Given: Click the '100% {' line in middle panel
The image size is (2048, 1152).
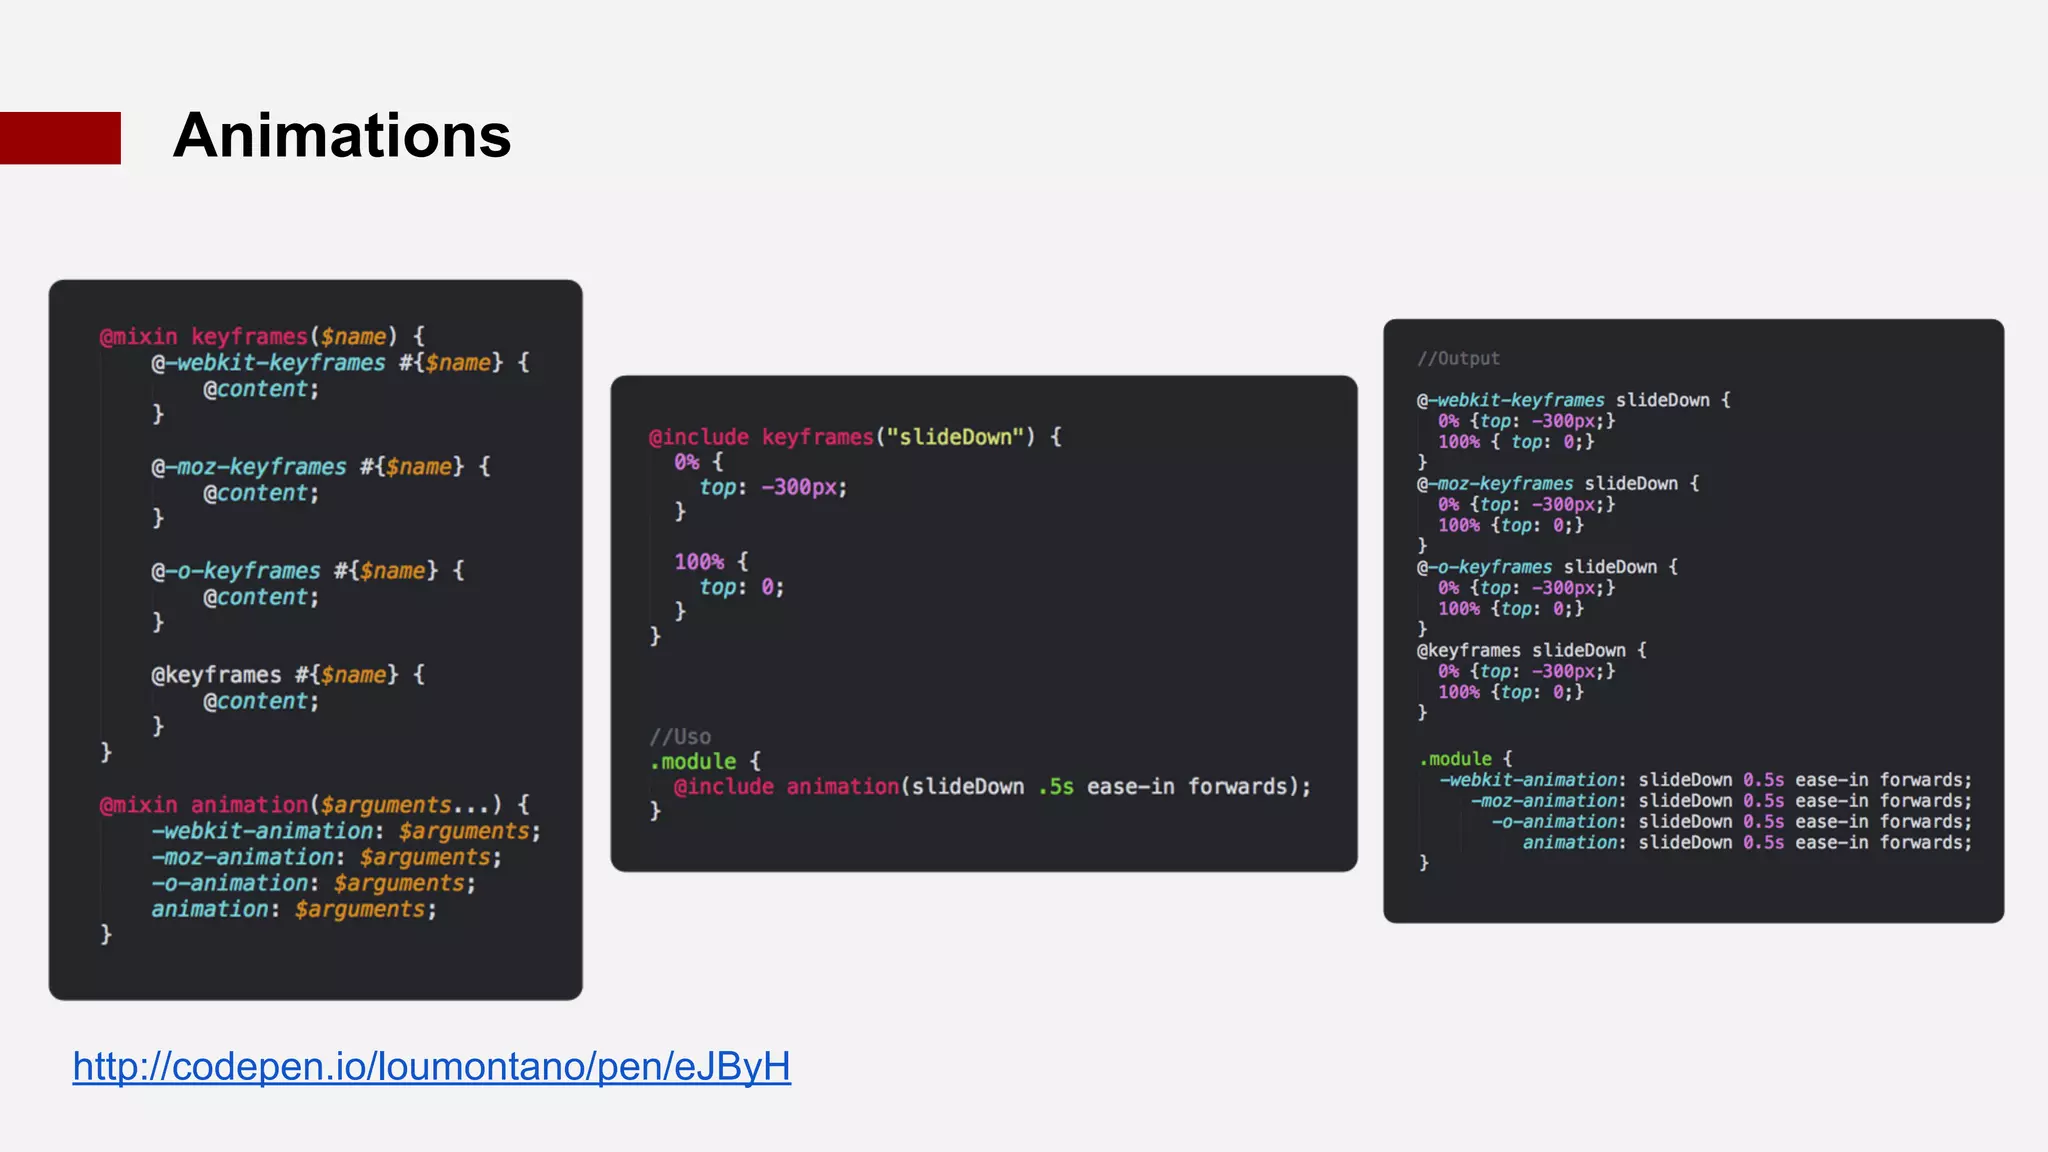Looking at the screenshot, I should [x=711, y=561].
